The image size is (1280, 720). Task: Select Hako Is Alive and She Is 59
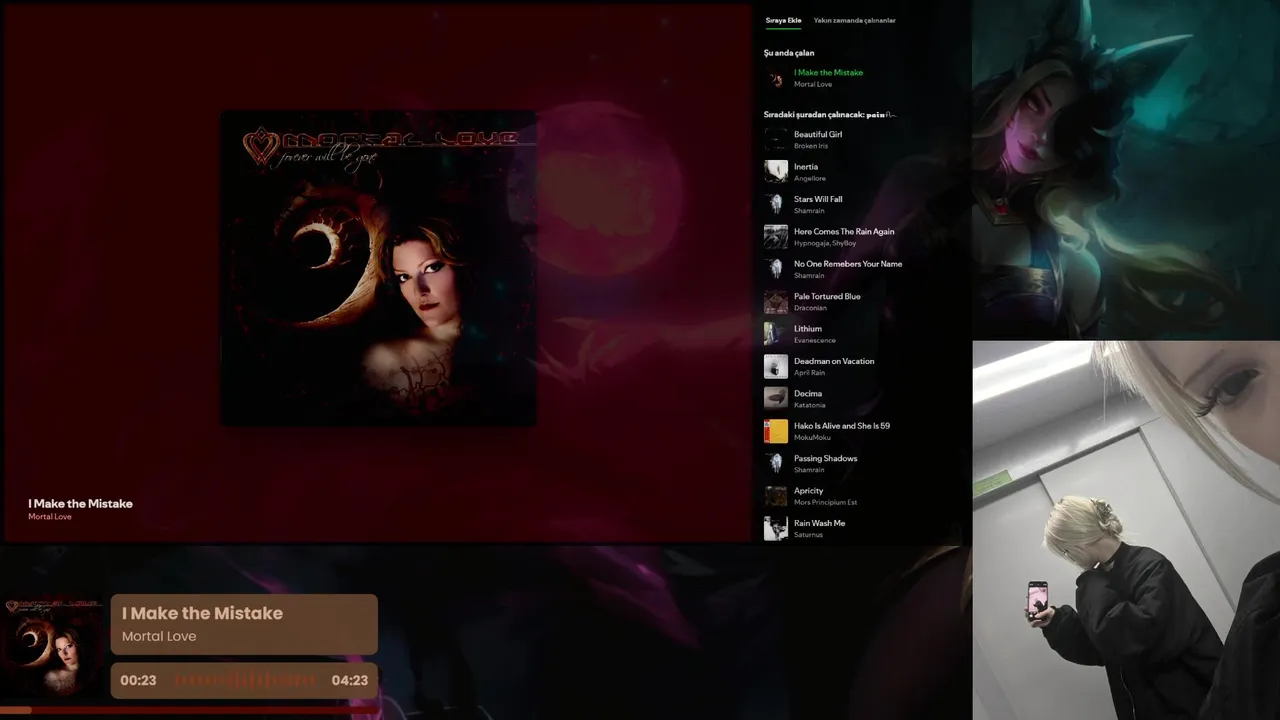[842, 426]
